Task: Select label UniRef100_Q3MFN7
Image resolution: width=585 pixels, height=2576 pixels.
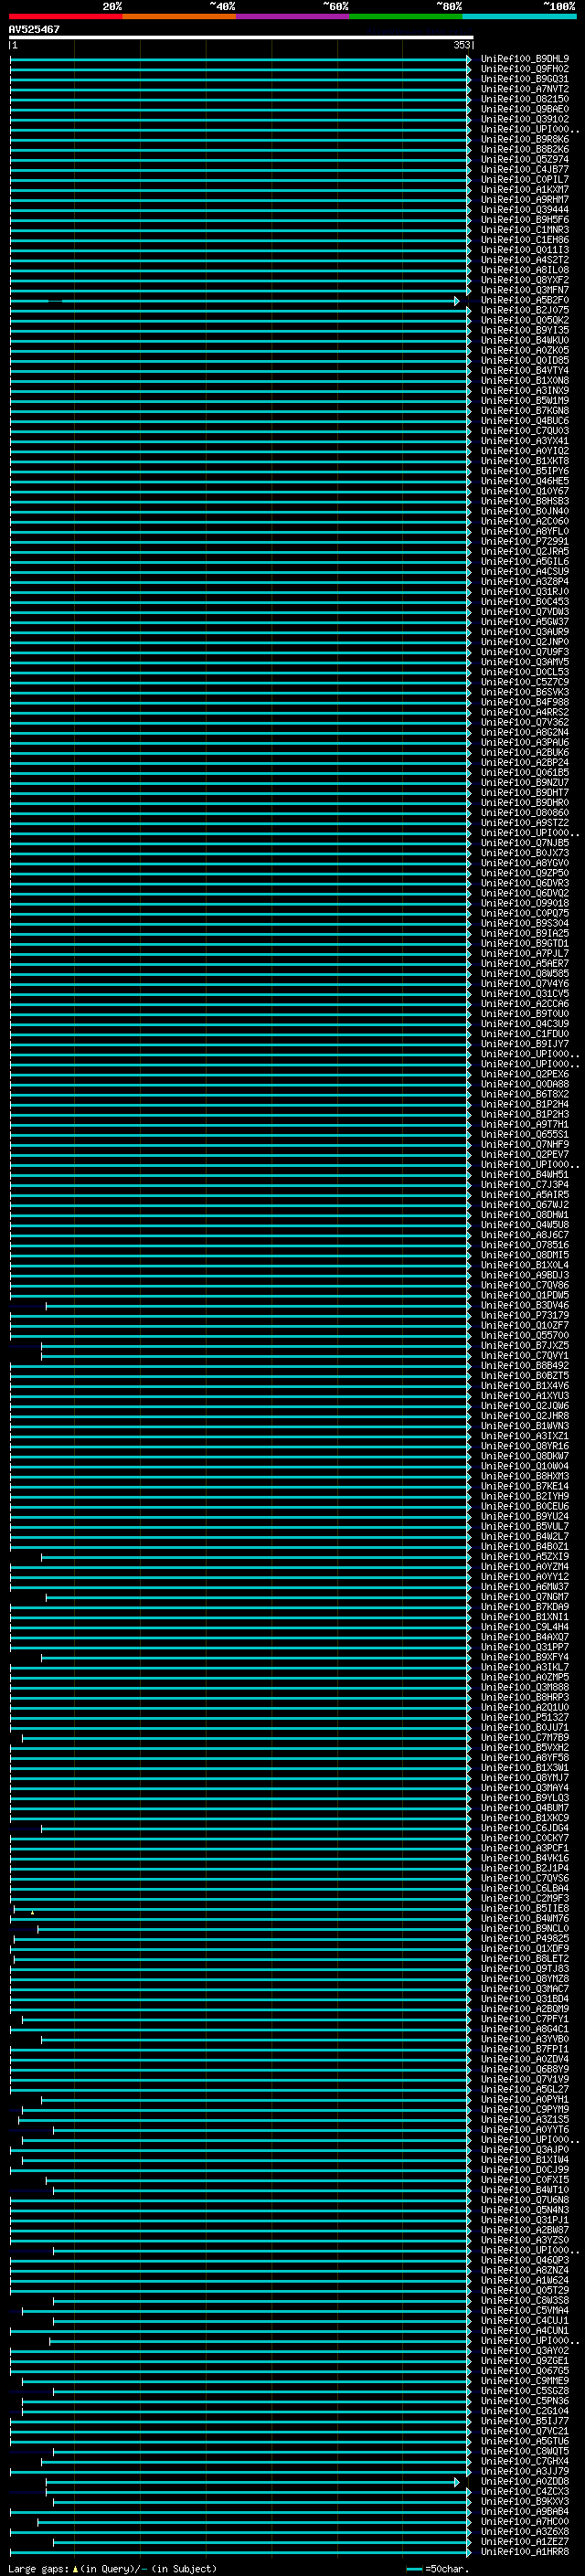Action: [525, 290]
